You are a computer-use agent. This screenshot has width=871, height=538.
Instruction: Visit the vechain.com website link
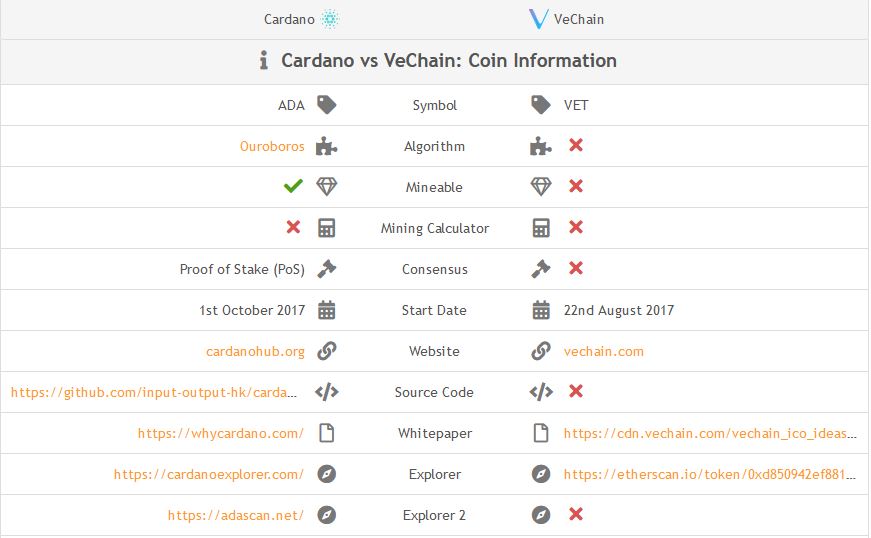pyautogui.click(x=604, y=351)
